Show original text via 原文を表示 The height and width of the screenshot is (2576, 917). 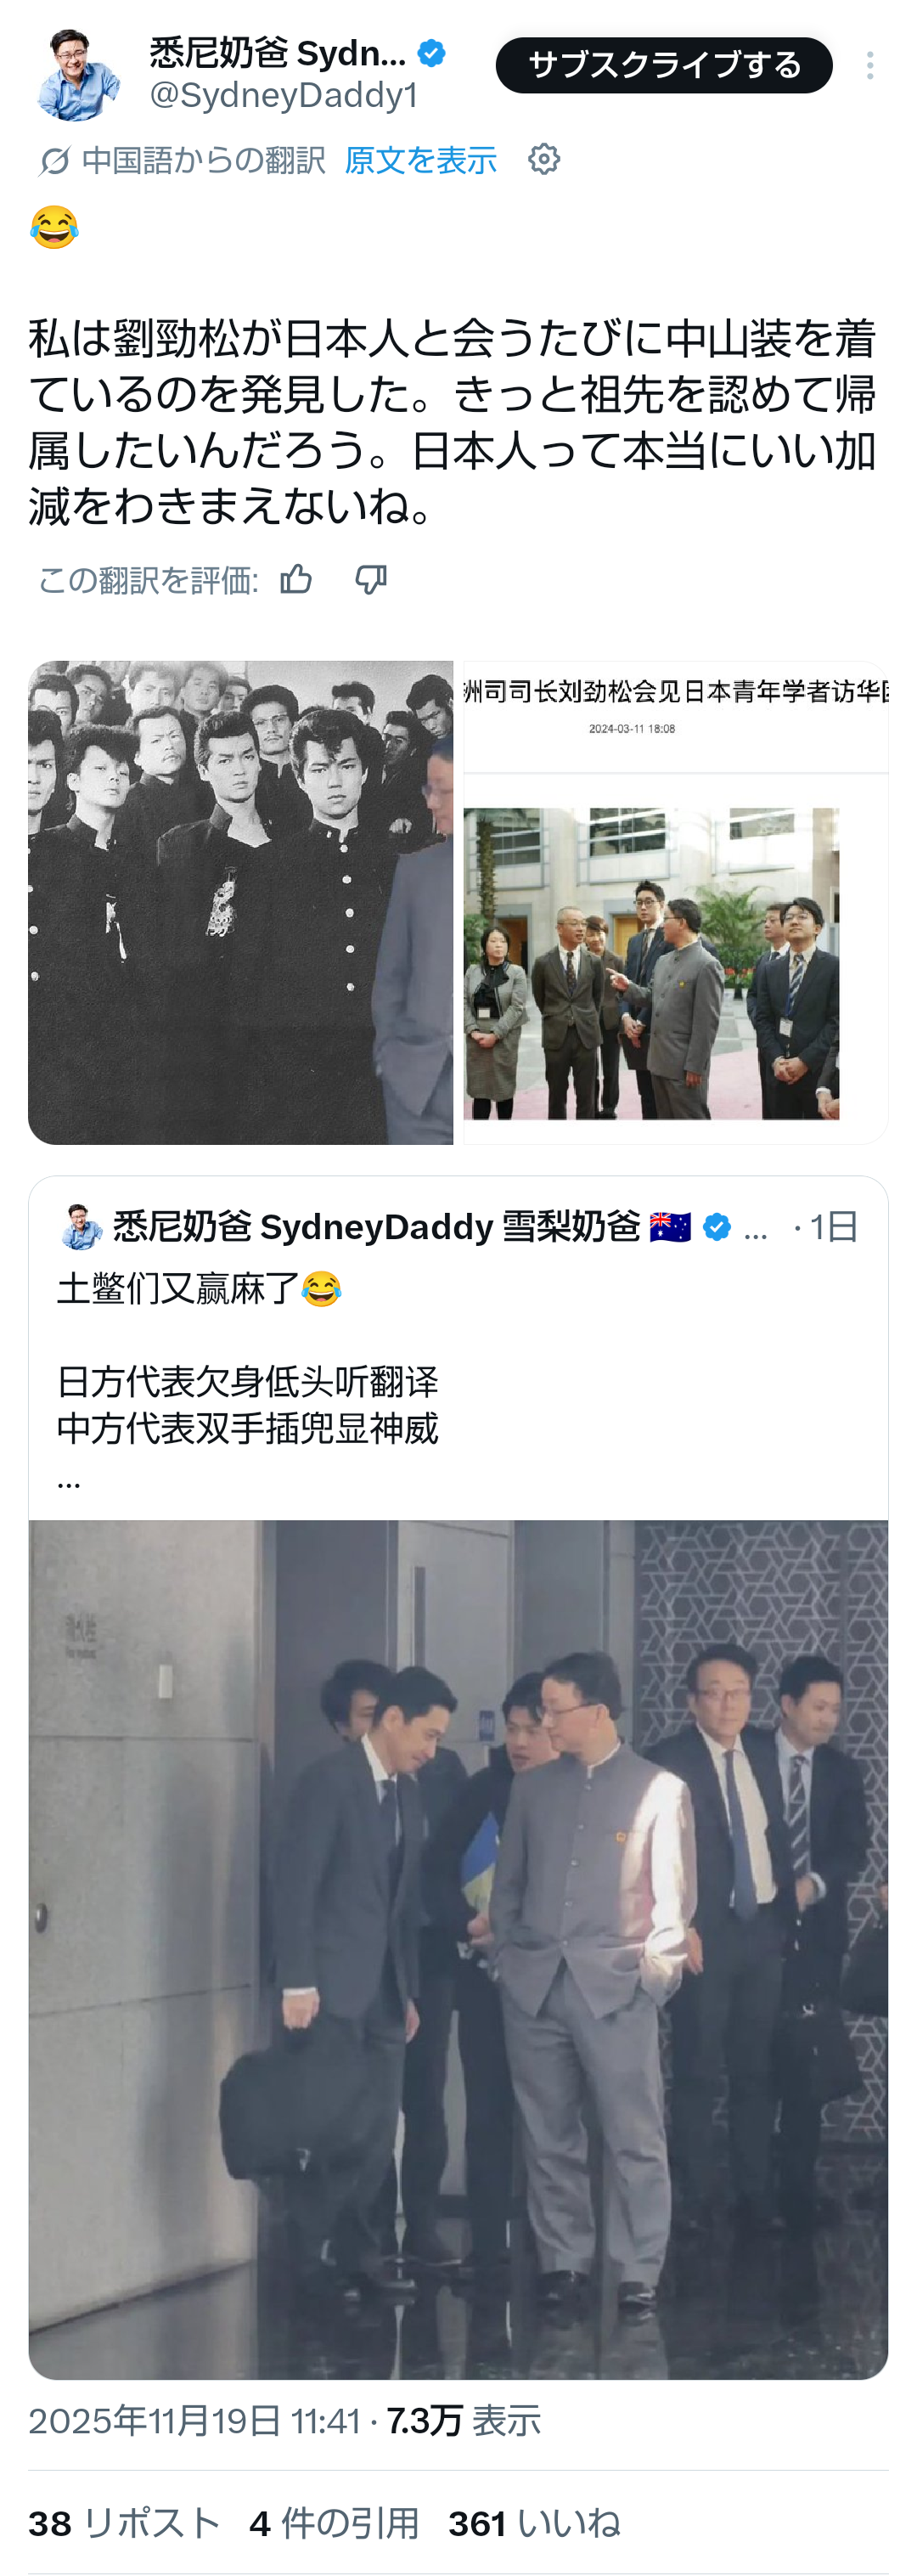[x=420, y=160]
